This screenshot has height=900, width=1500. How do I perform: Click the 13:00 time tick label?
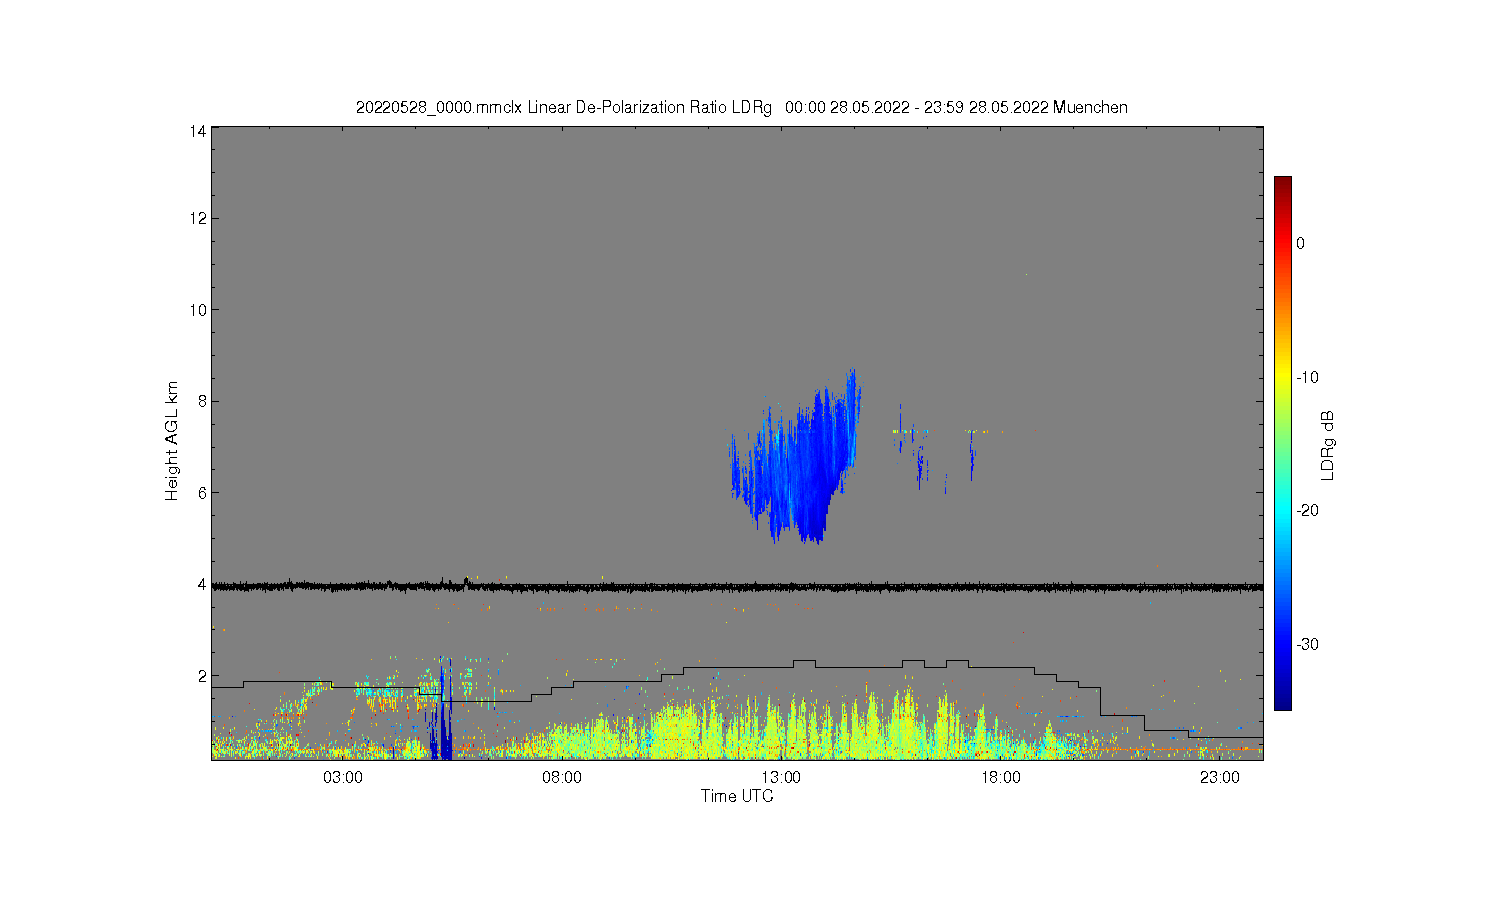[781, 778]
